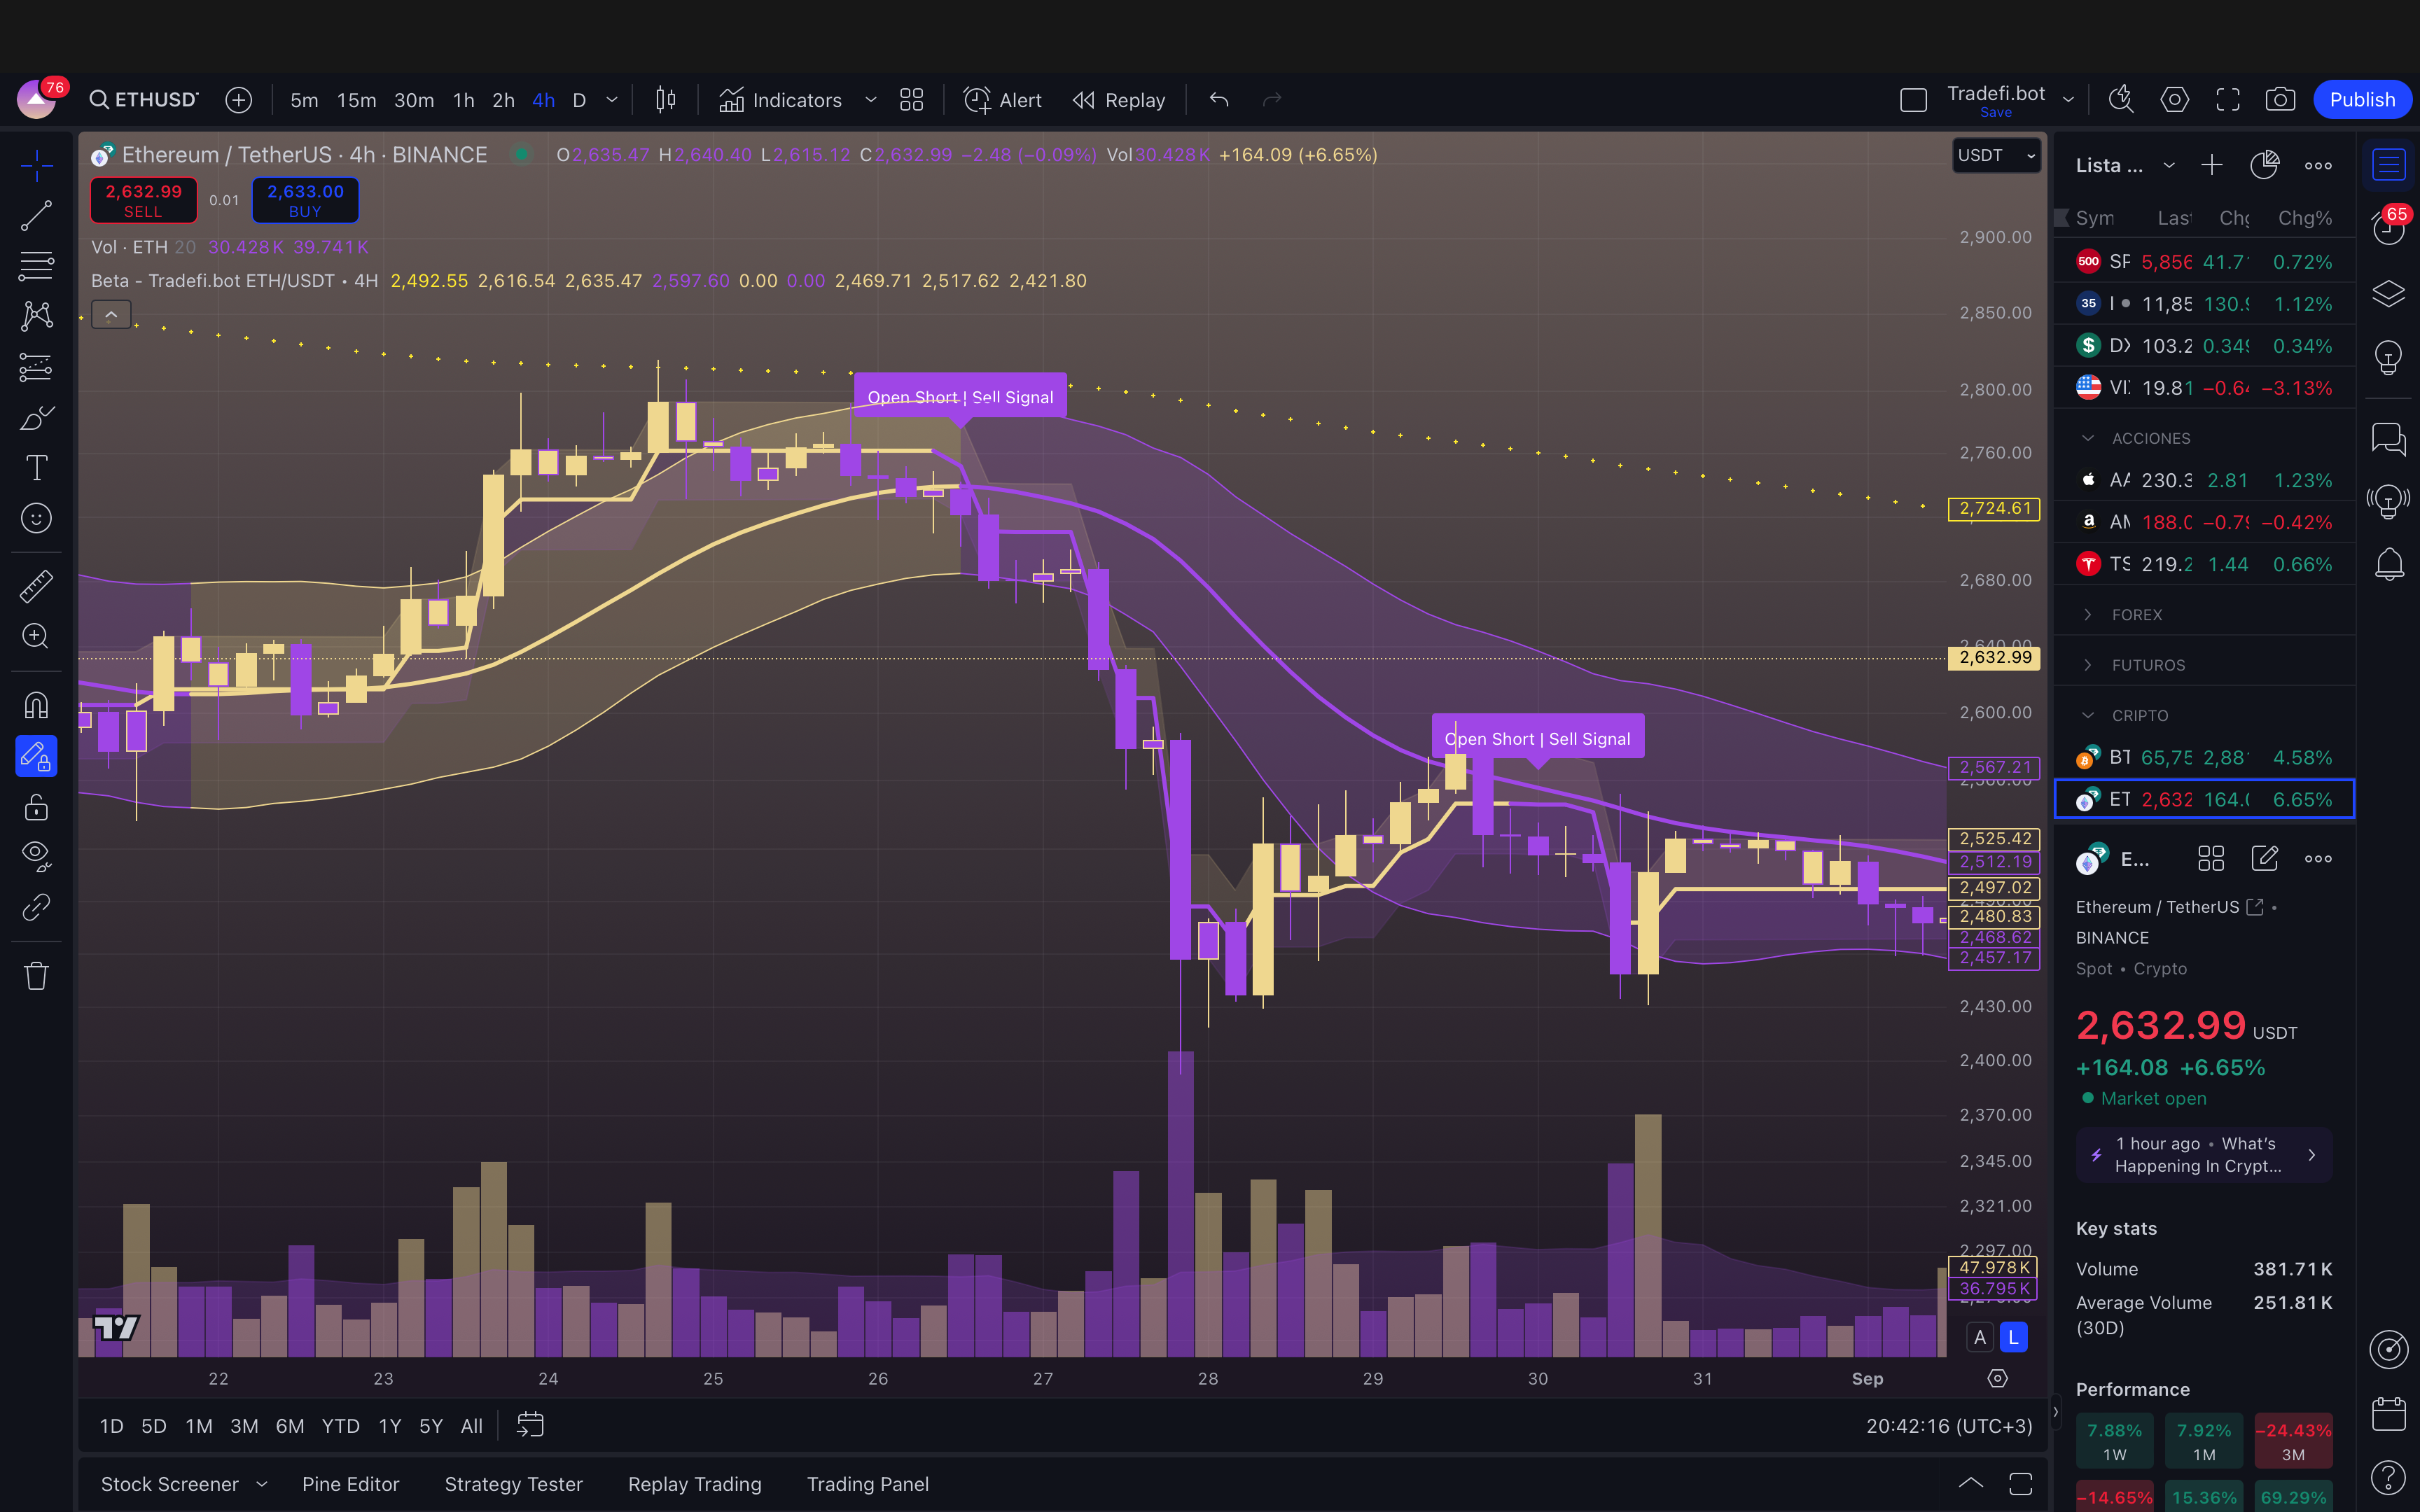Select the trend line drawing tool
The width and height of the screenshot is (2420, 1512).
click(x=36, y=215)
